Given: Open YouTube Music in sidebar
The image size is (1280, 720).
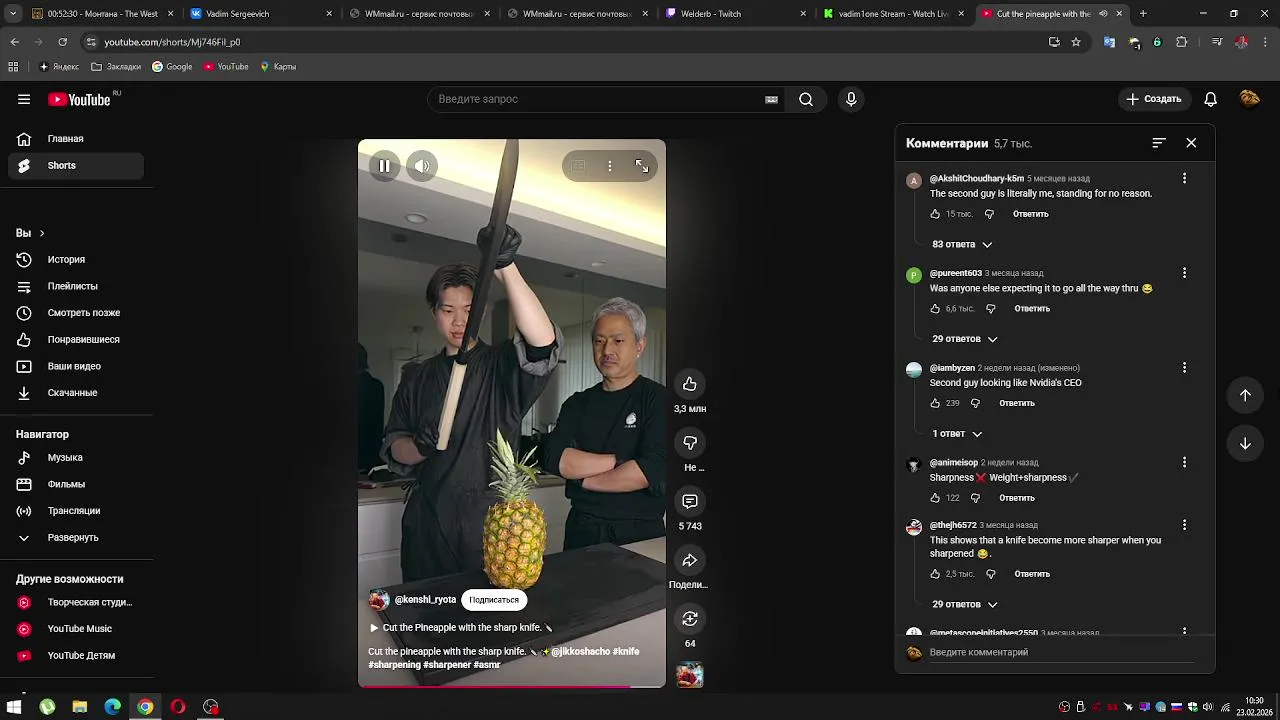Looking at the screenshot, I should 76,629.
